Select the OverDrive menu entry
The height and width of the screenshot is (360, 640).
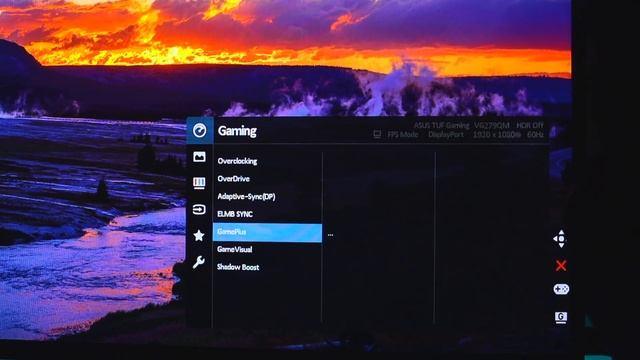[x=233, y=179]
